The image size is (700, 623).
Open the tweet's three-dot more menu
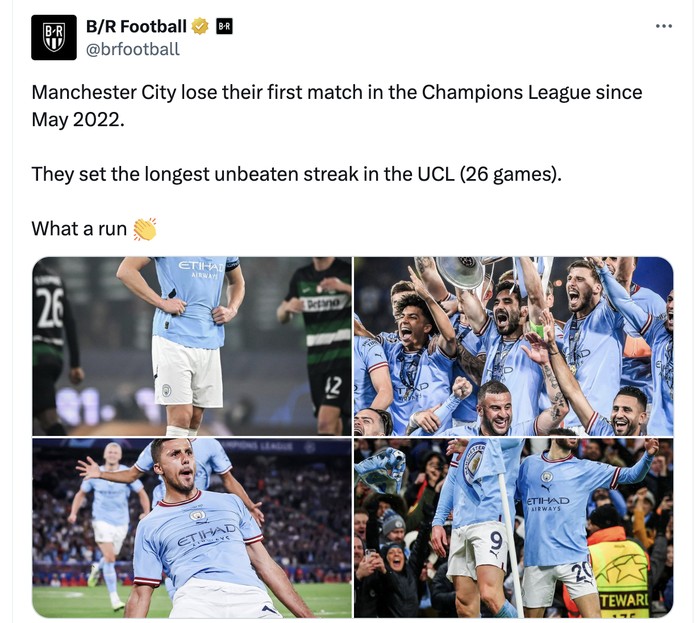tap(664, 26)
